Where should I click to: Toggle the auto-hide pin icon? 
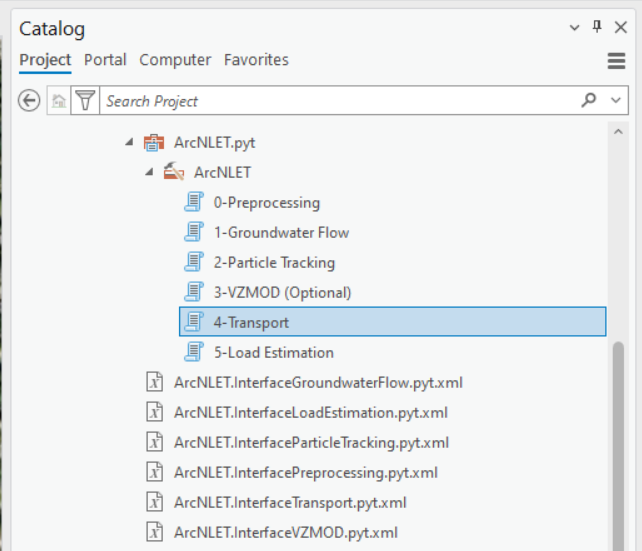597,27
